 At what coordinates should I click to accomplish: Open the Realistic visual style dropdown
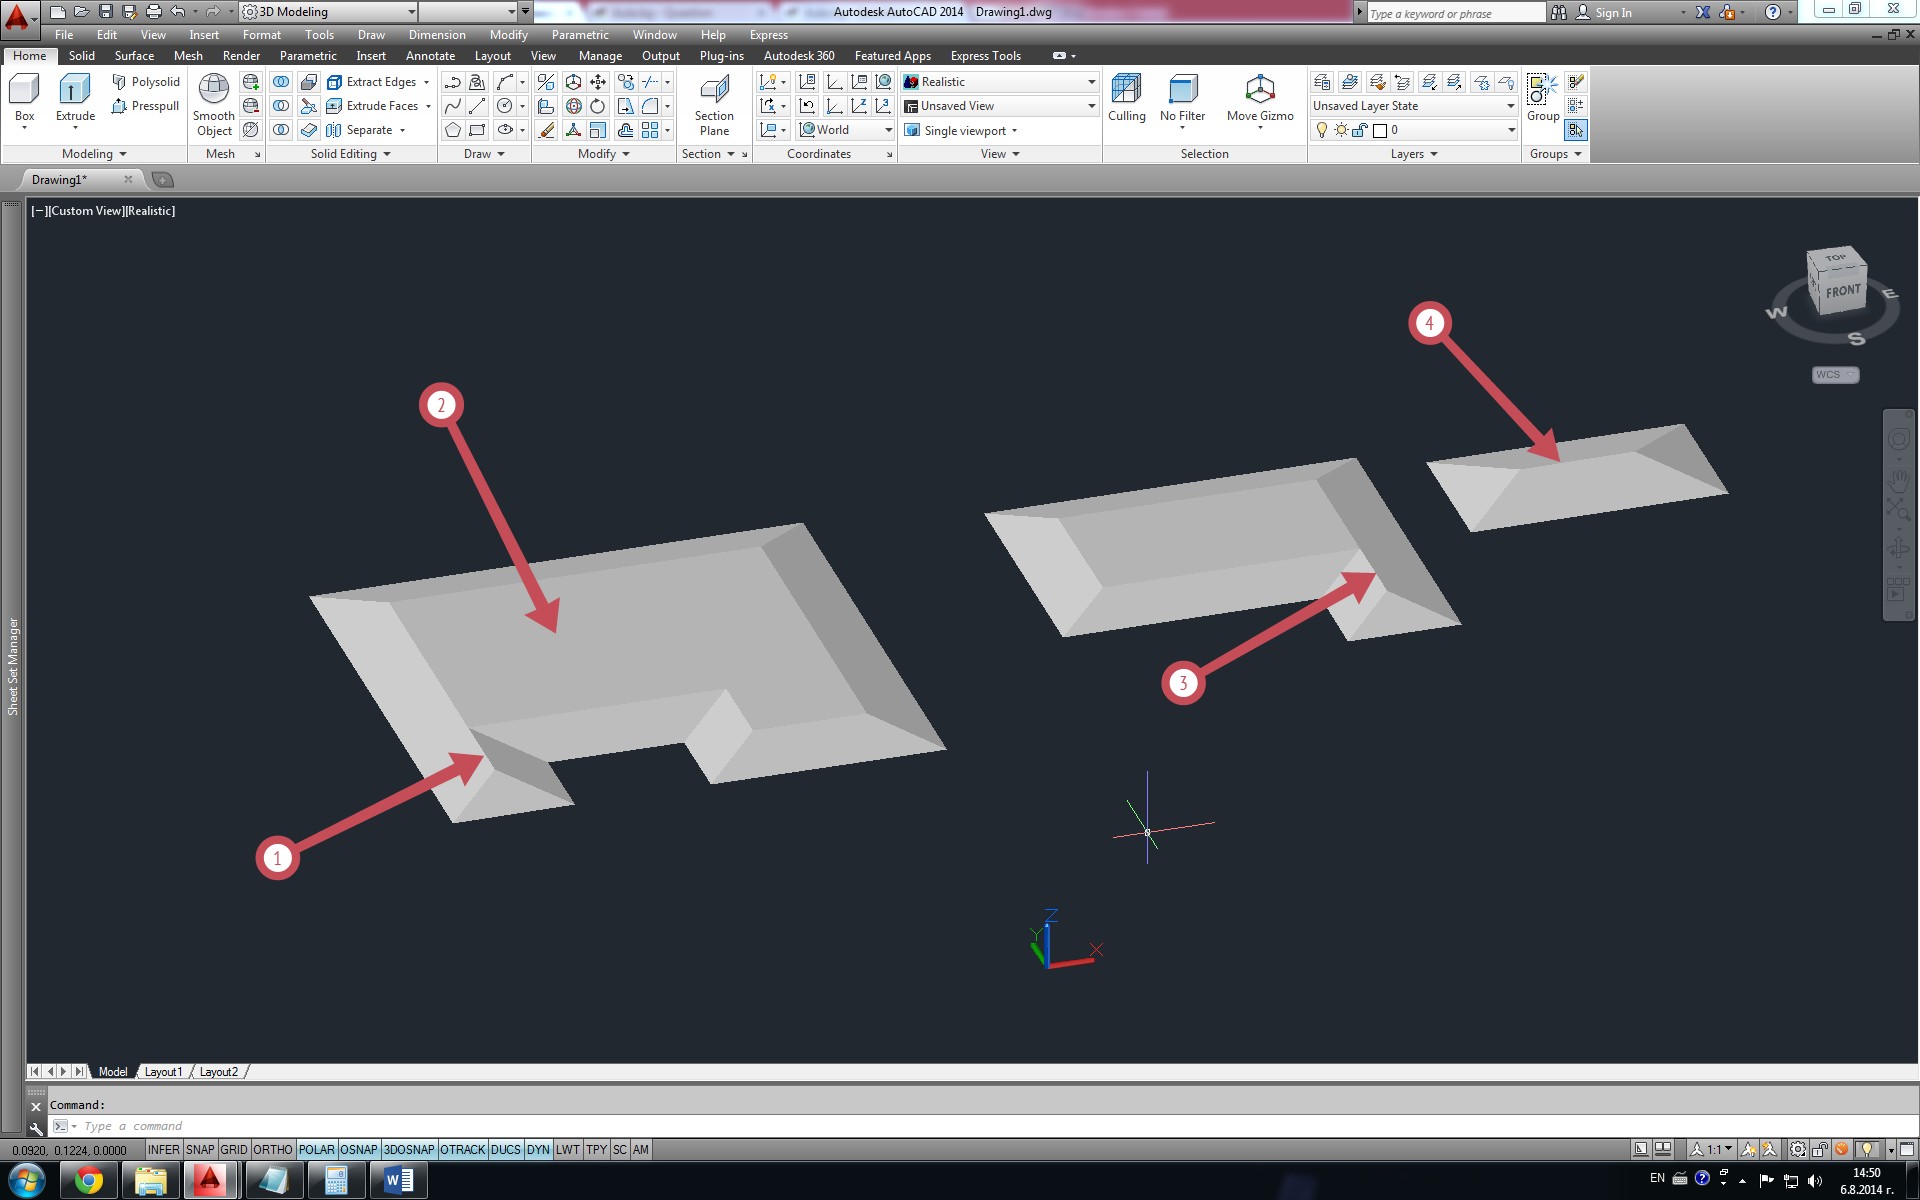click(1000, 82)
